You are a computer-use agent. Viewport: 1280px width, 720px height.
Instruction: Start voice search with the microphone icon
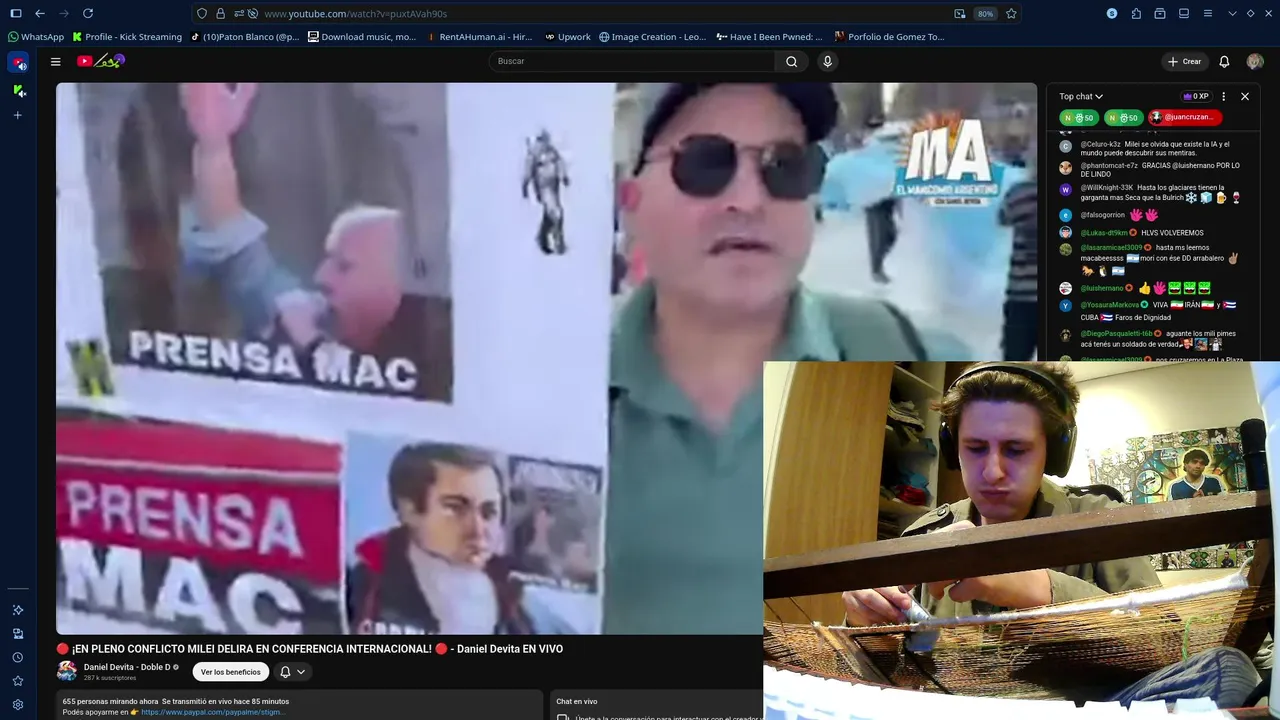(x=827, y=61)
